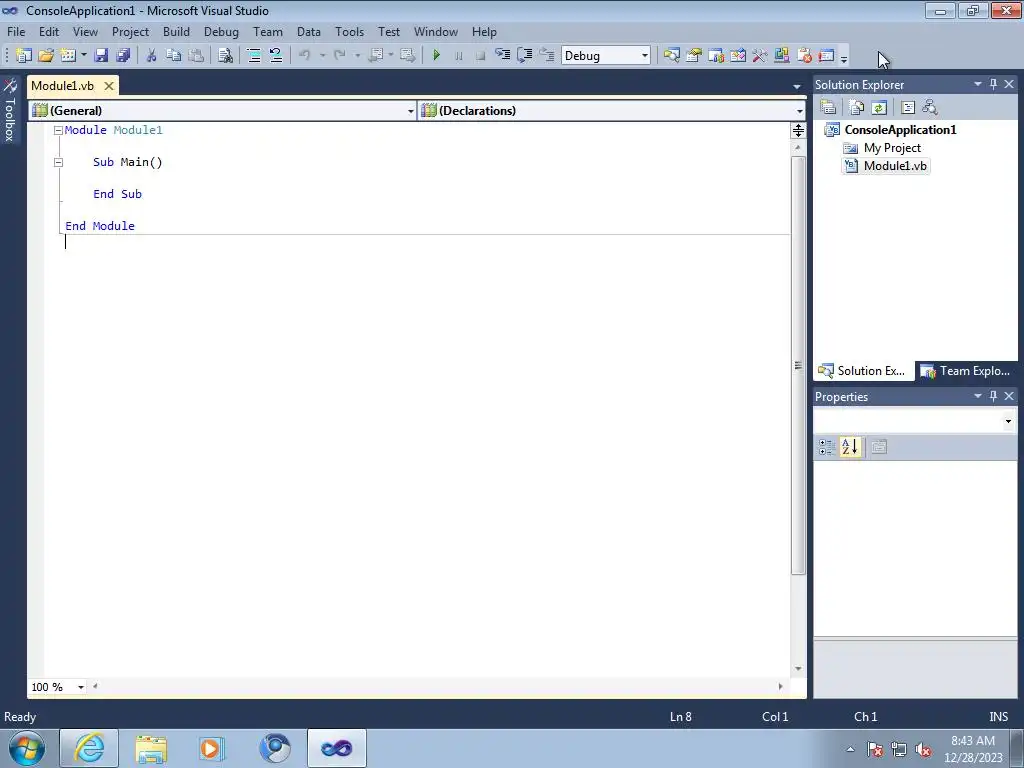Click the Copy icon in the toolbar
This screenshot has height=768, width=1024.
coord(173,56)
